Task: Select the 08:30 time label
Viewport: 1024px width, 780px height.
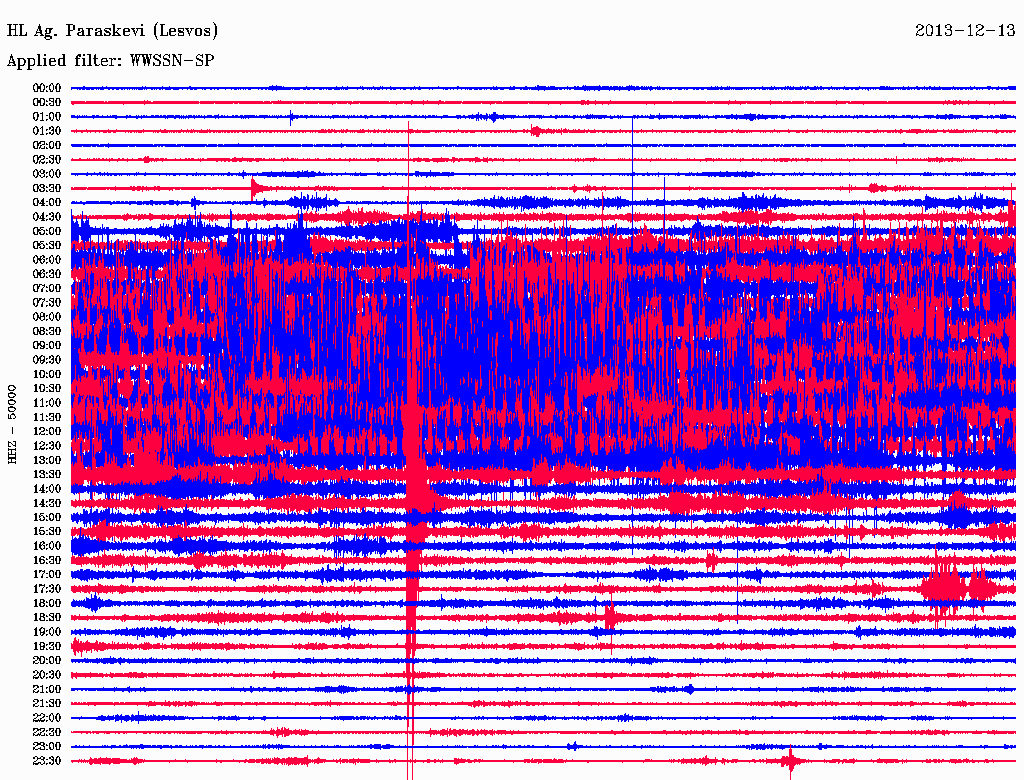Action: point(47,332)
